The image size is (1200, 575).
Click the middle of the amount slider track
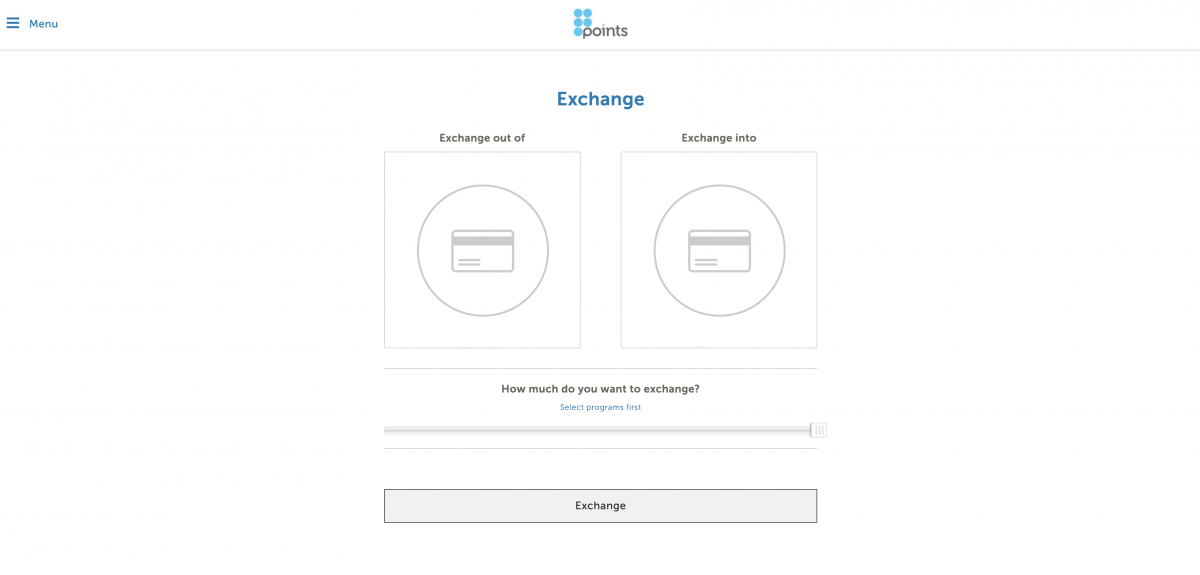(x=600, y=430)
